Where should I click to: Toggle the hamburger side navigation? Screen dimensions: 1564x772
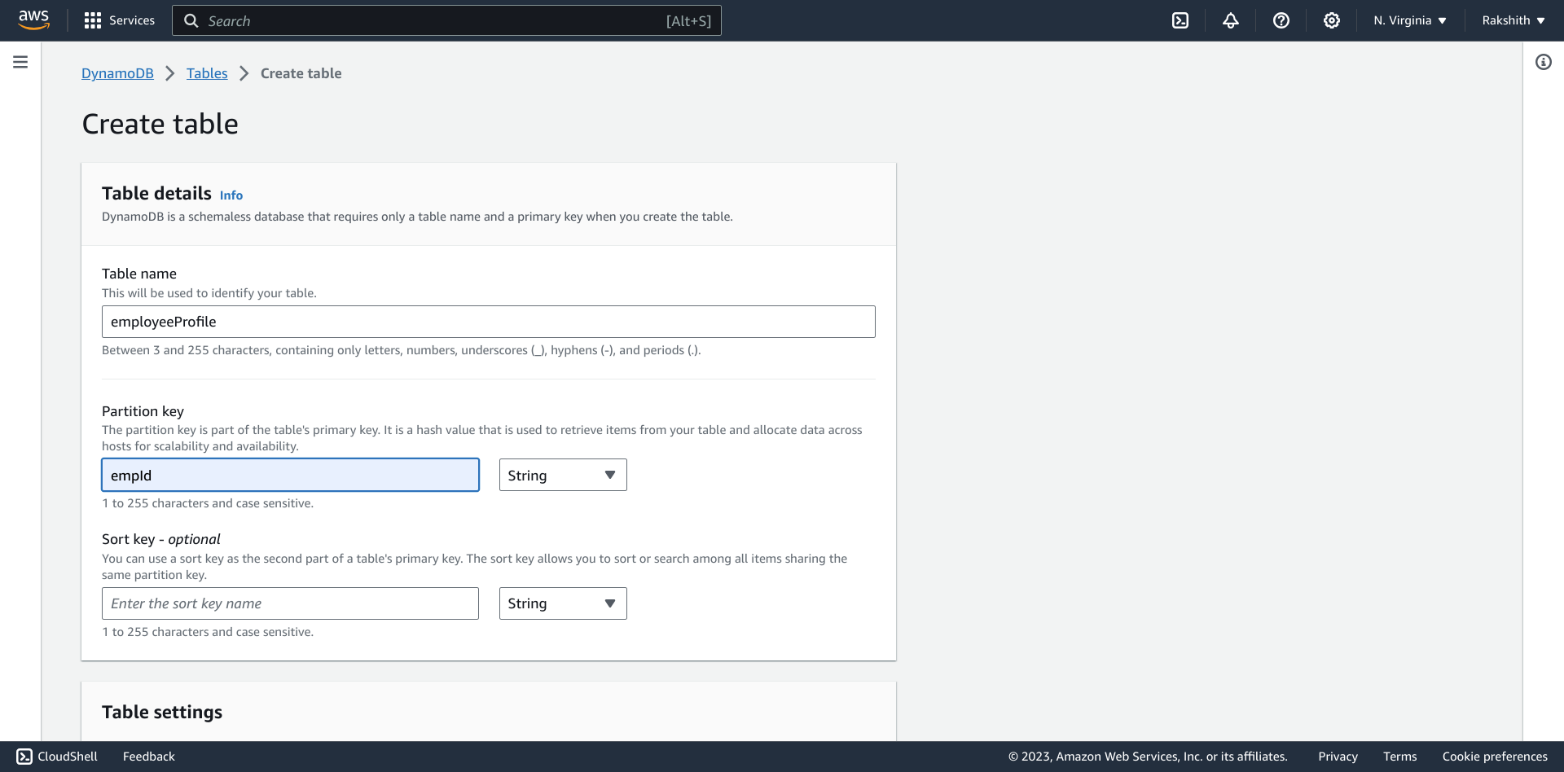[x=20, y=62]
